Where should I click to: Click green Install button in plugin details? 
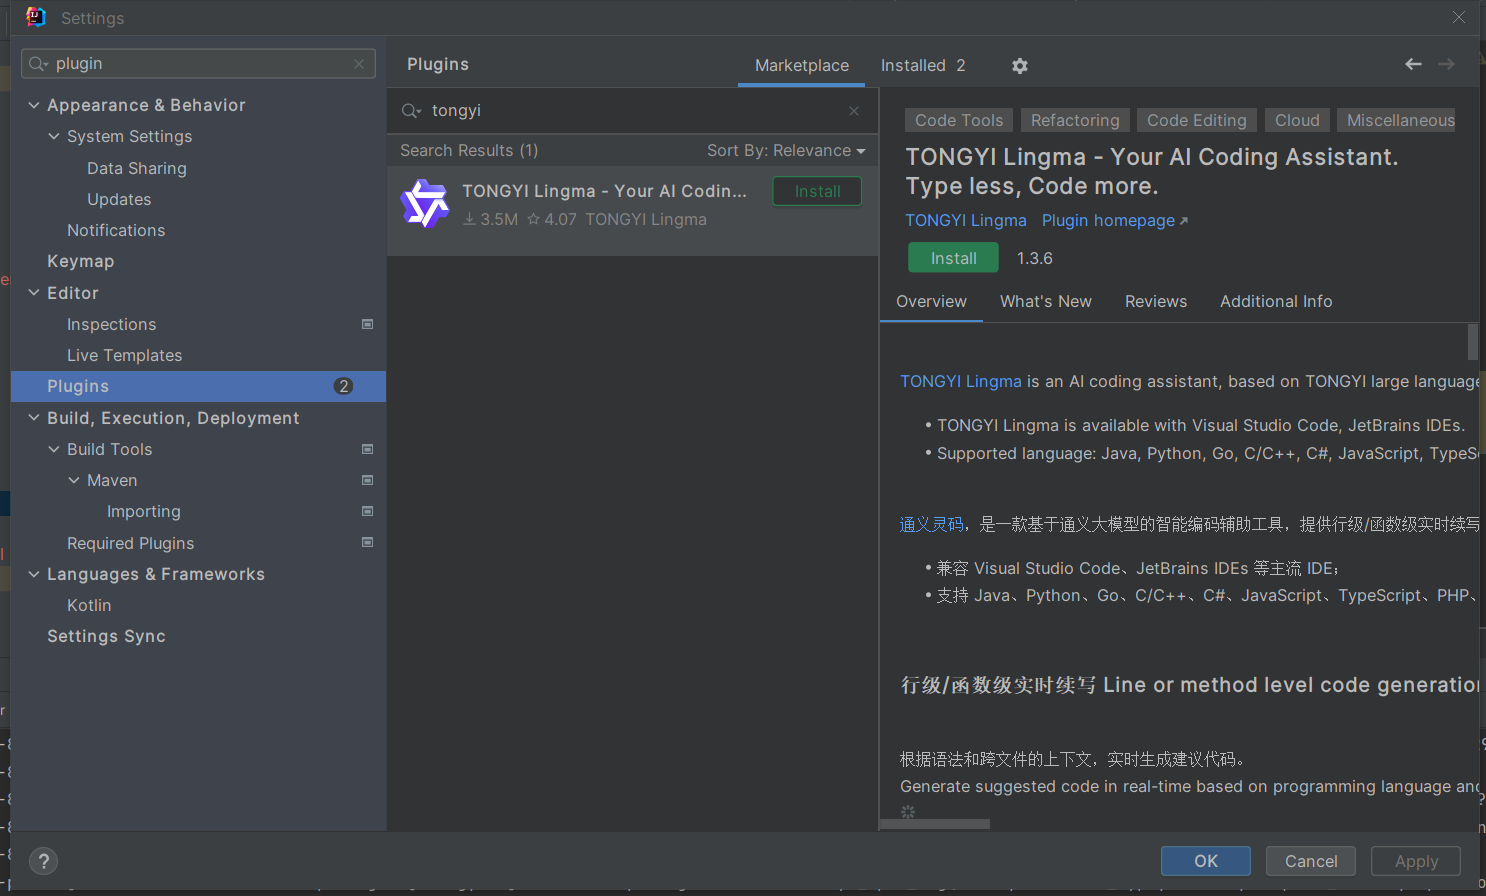click(953, 258)
